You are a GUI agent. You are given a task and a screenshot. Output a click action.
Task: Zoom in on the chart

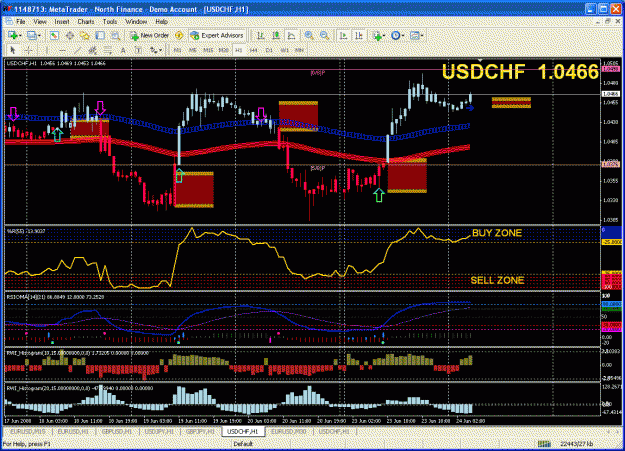click(x=309, y=35)
